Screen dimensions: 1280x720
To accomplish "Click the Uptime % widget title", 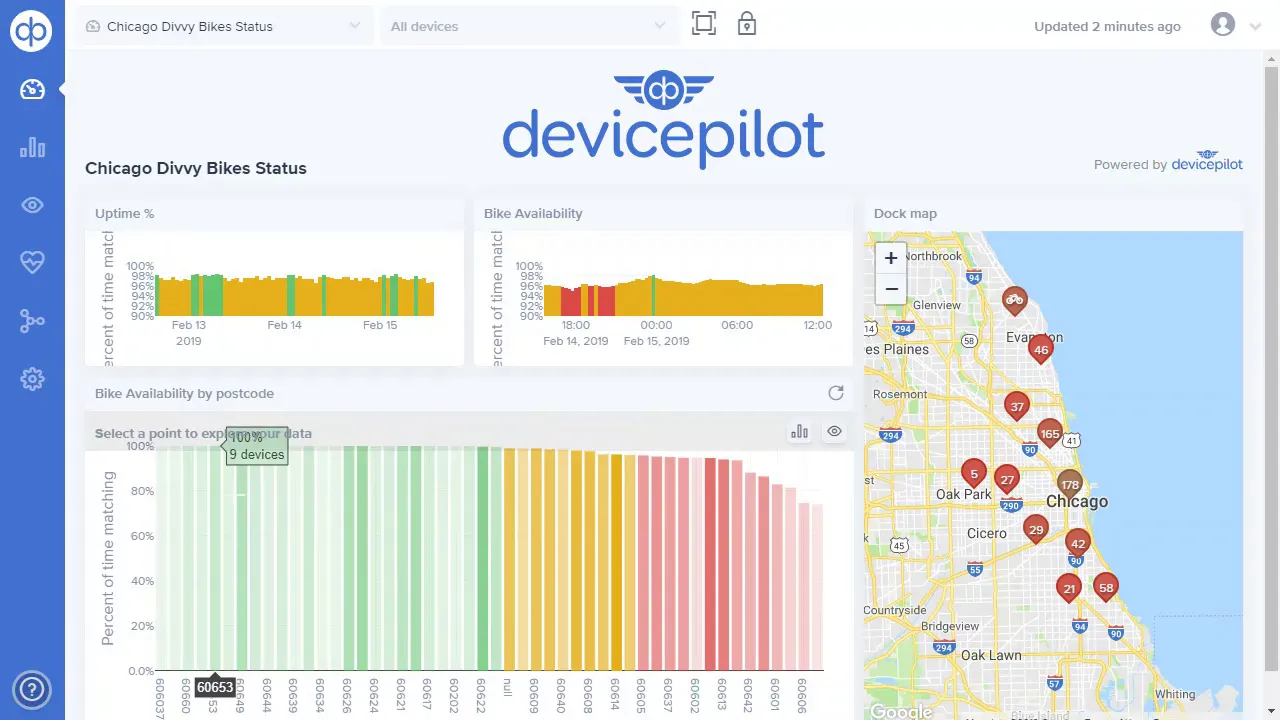I will point(124,213).
